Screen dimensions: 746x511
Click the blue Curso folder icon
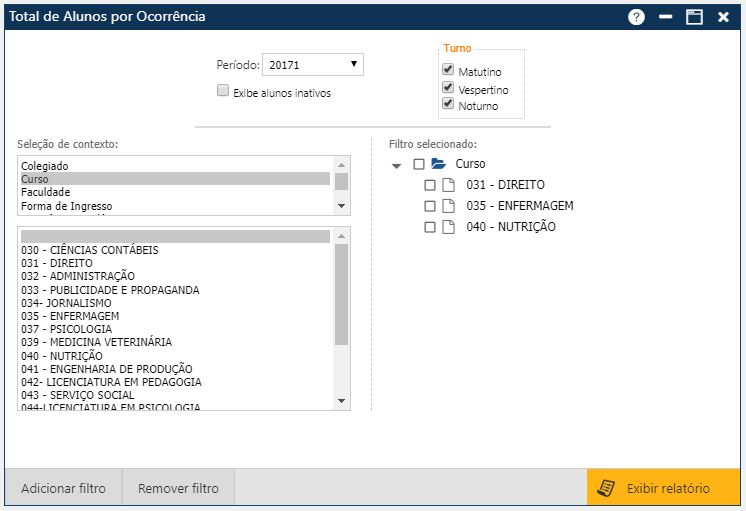coord(438,164)
